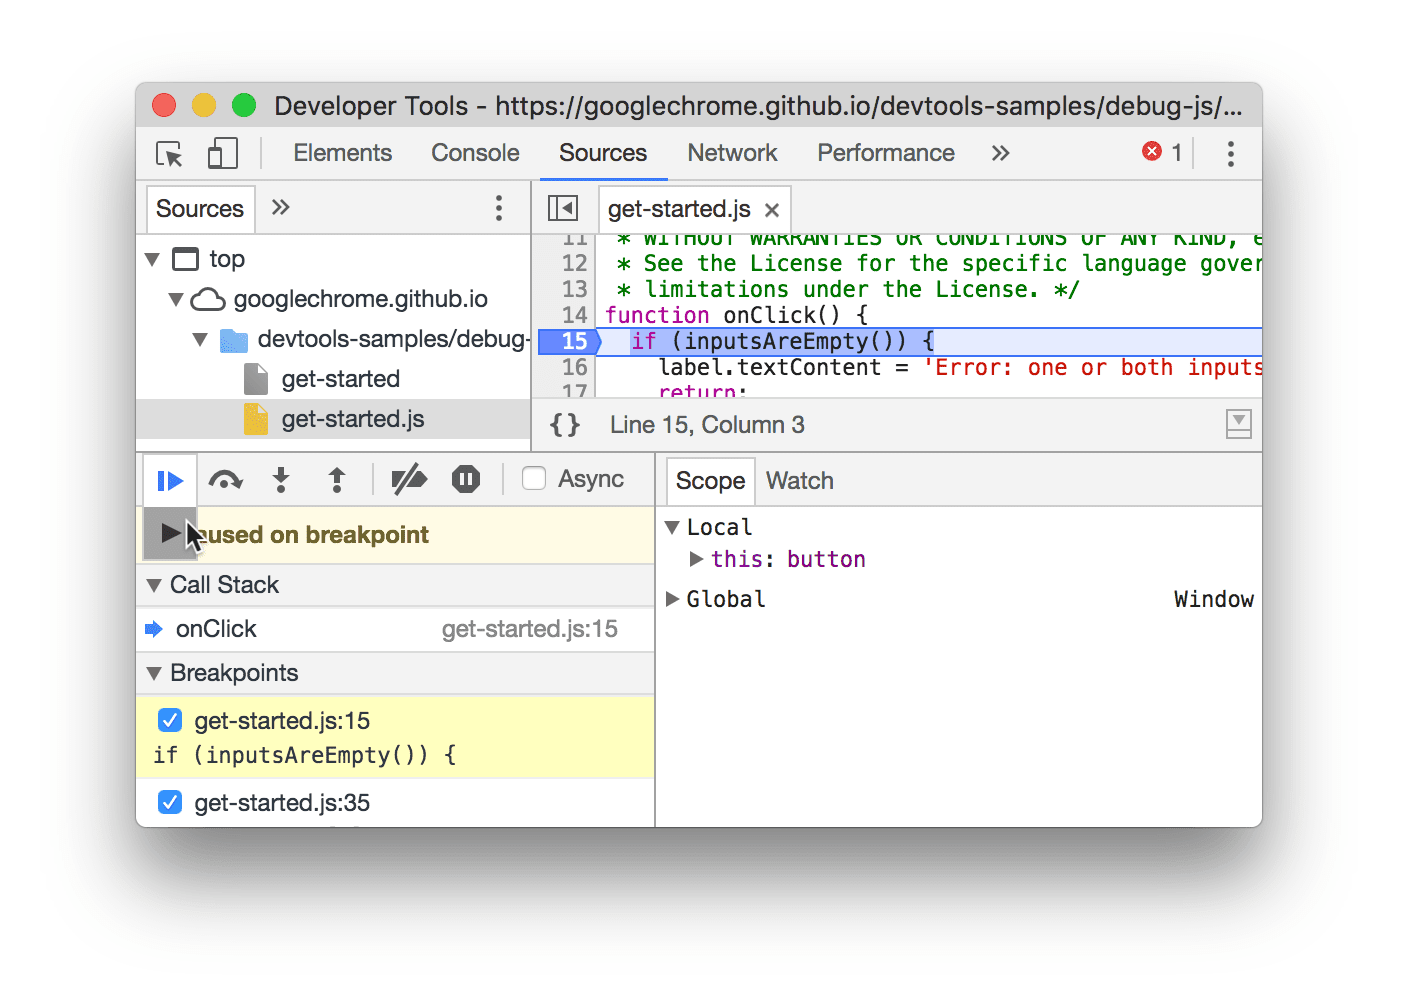
Task: Step over the next function call
Action: pyautogui.click(x=225, y=479)
